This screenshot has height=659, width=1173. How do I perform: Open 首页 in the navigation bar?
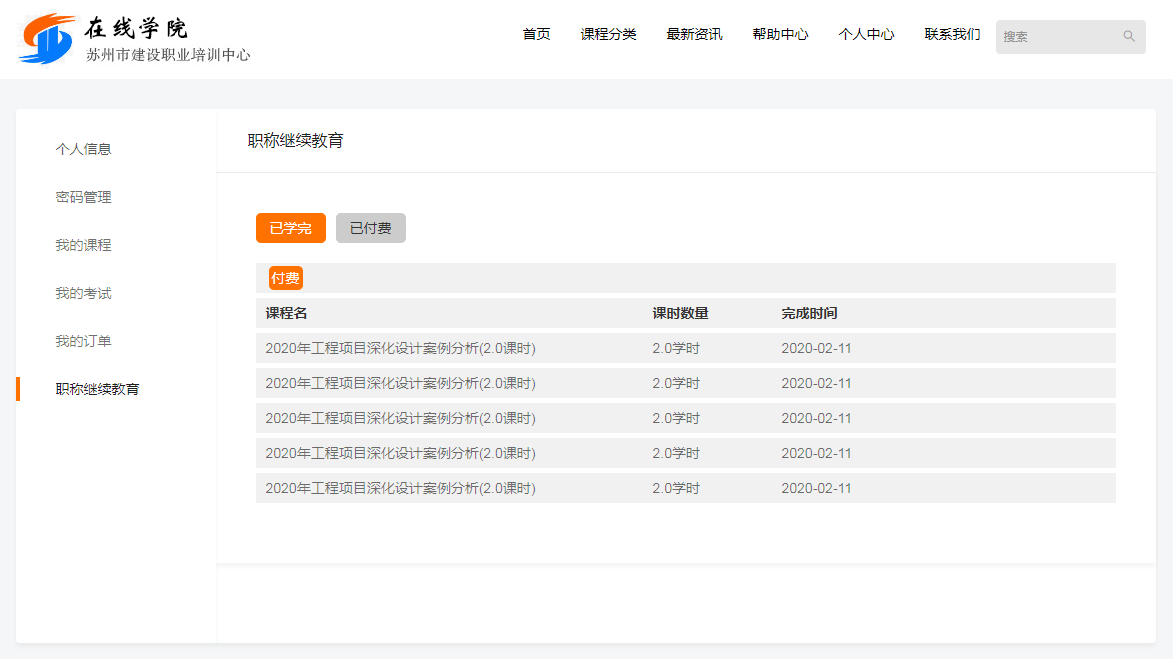click(x=536, y=35)
